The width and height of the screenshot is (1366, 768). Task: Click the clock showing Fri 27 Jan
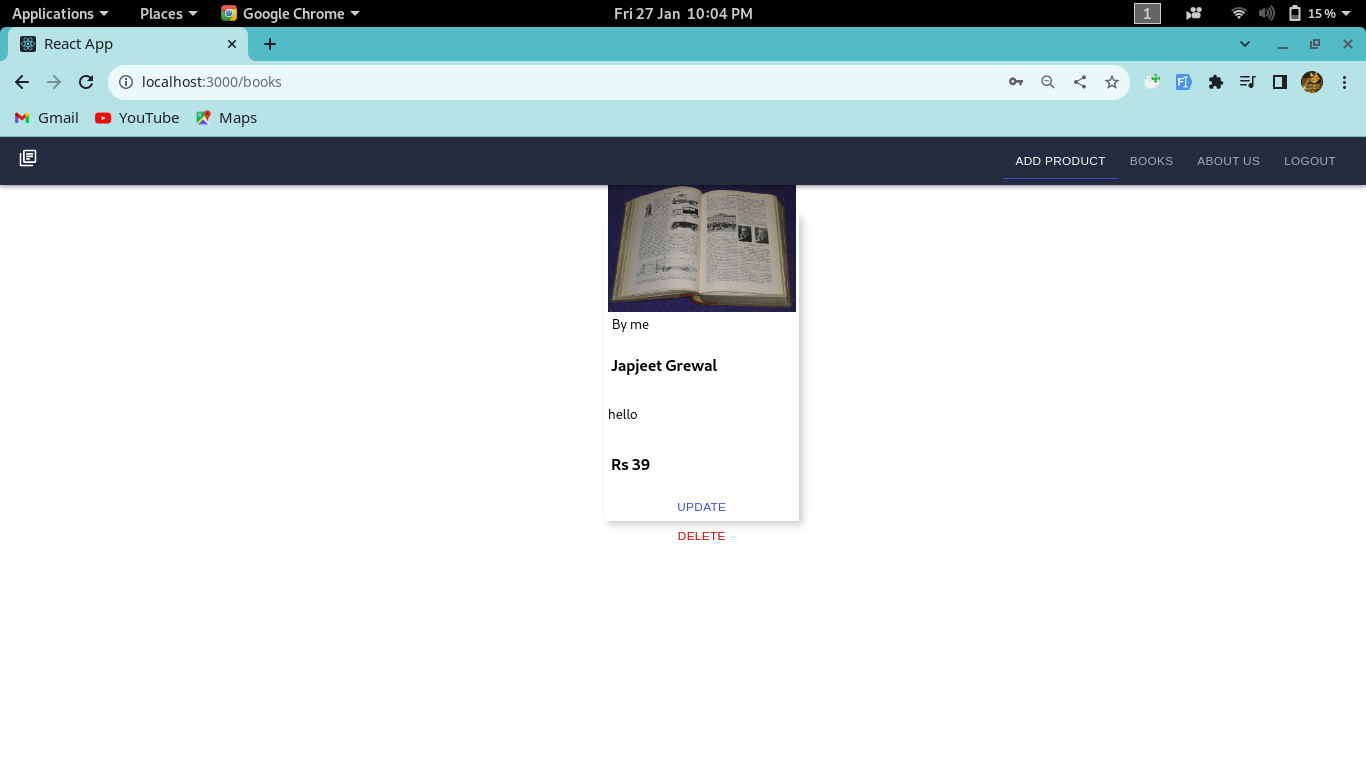tap(683, 13)
